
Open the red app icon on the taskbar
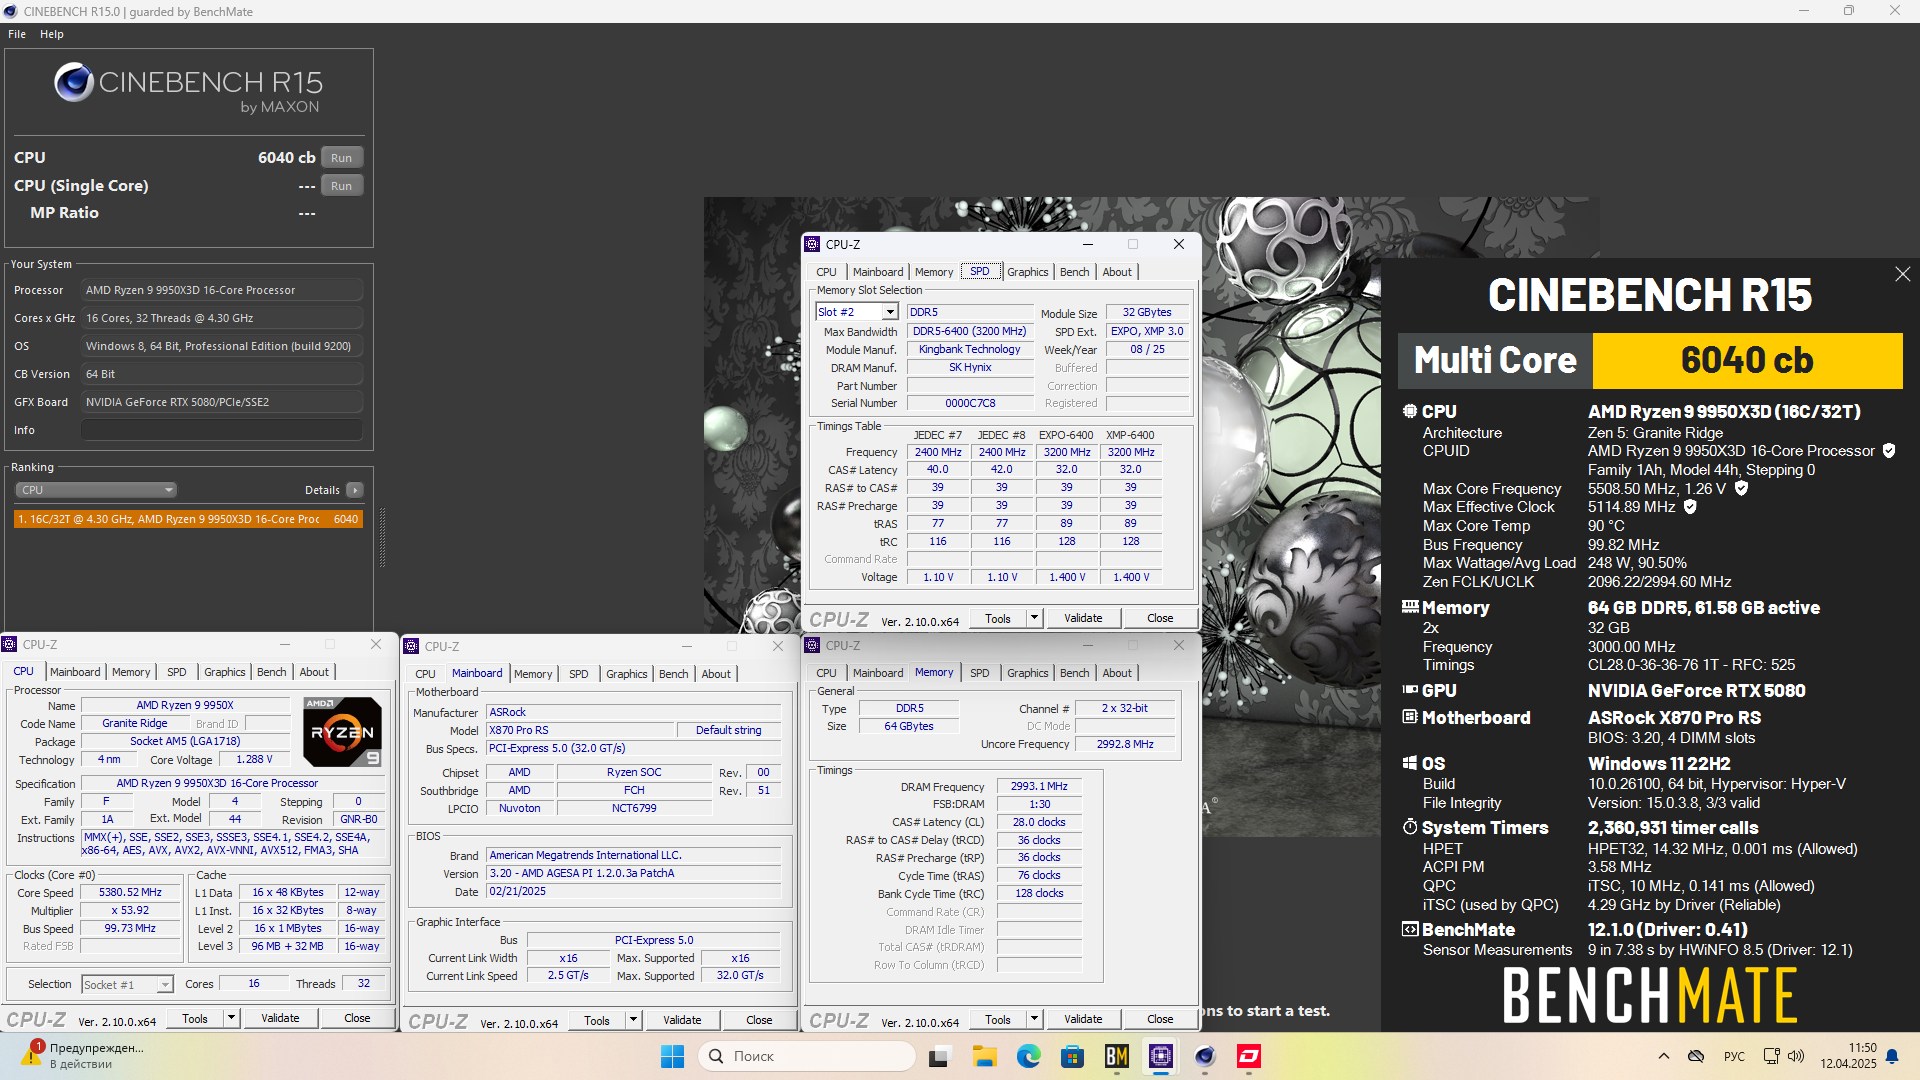coord(1249,1056)
